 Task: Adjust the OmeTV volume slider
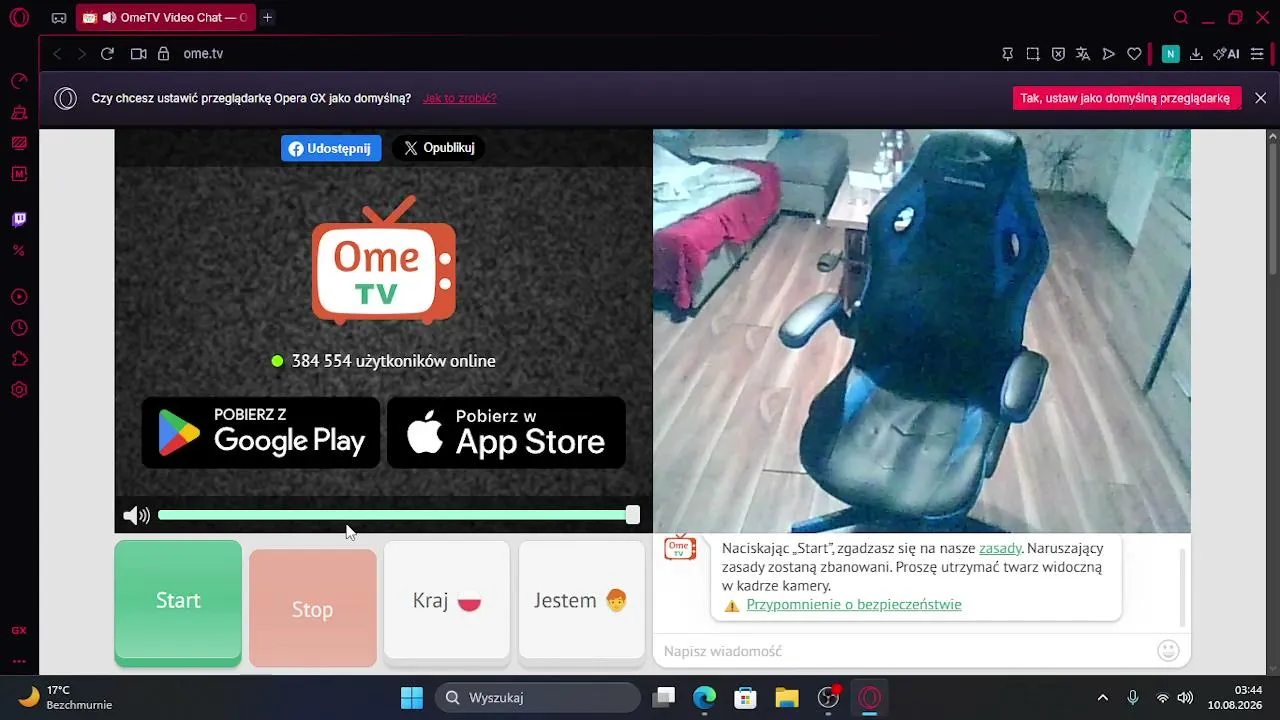(x=398, y=515)
